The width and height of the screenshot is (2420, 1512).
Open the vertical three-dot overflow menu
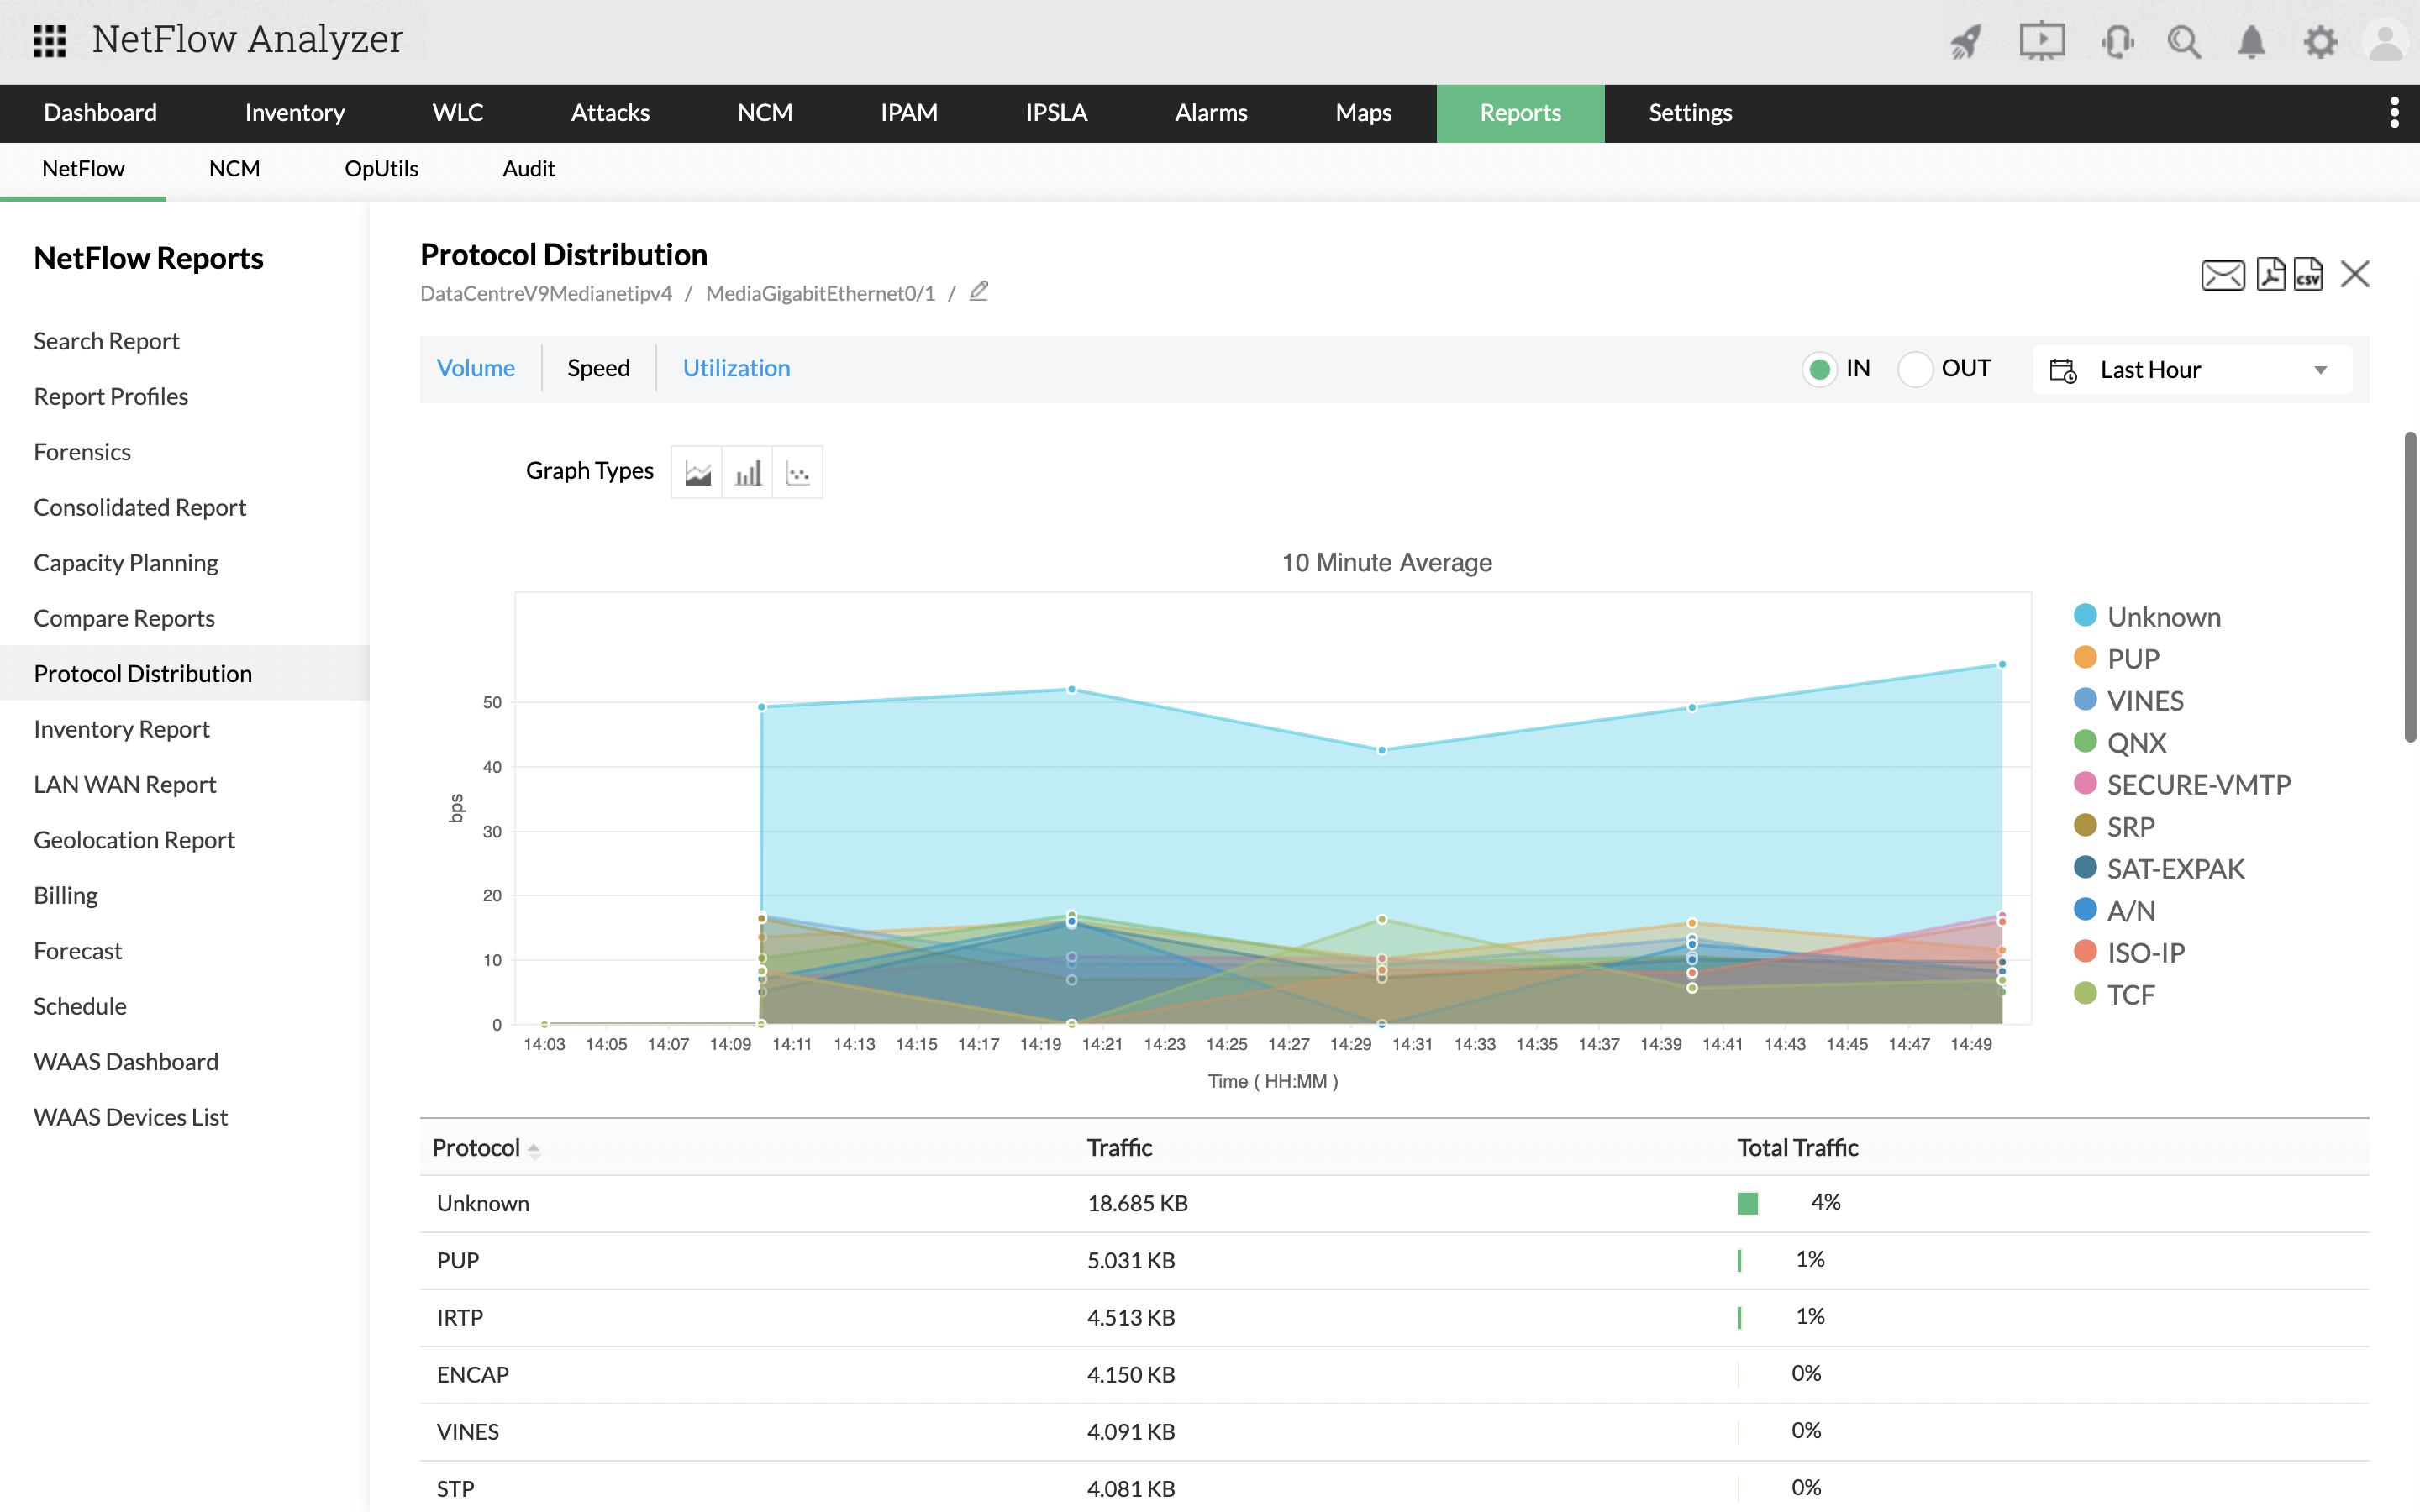coord(2394,112)
